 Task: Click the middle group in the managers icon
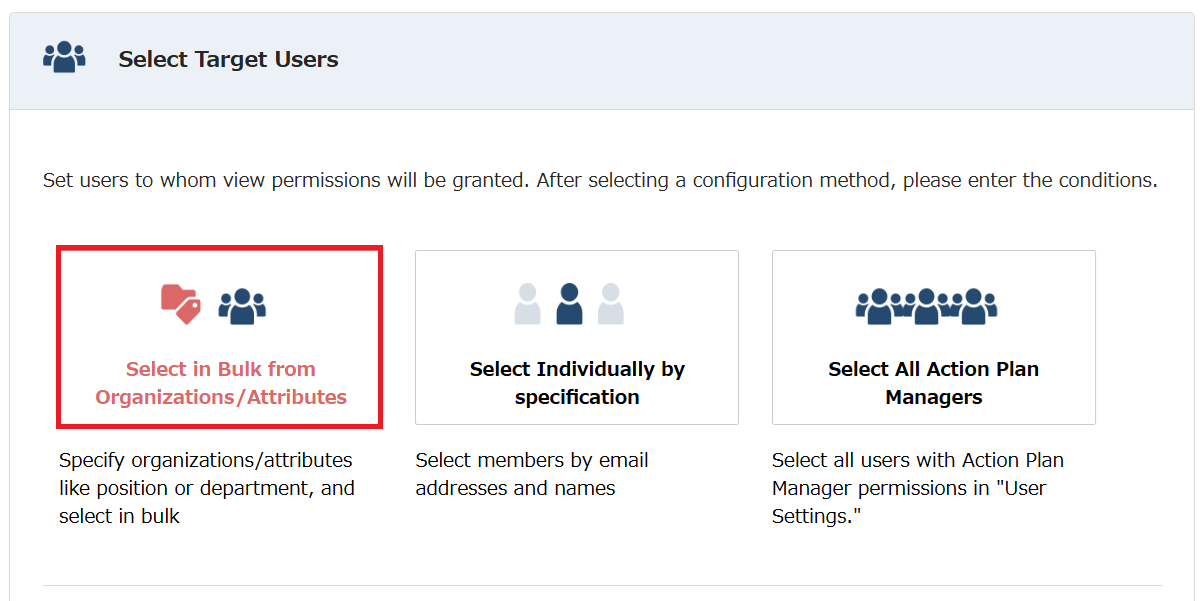927,306
